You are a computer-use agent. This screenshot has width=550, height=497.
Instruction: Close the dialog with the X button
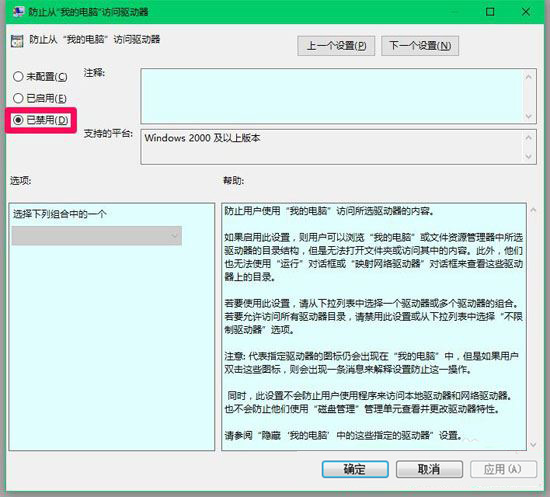pos(526,12)
